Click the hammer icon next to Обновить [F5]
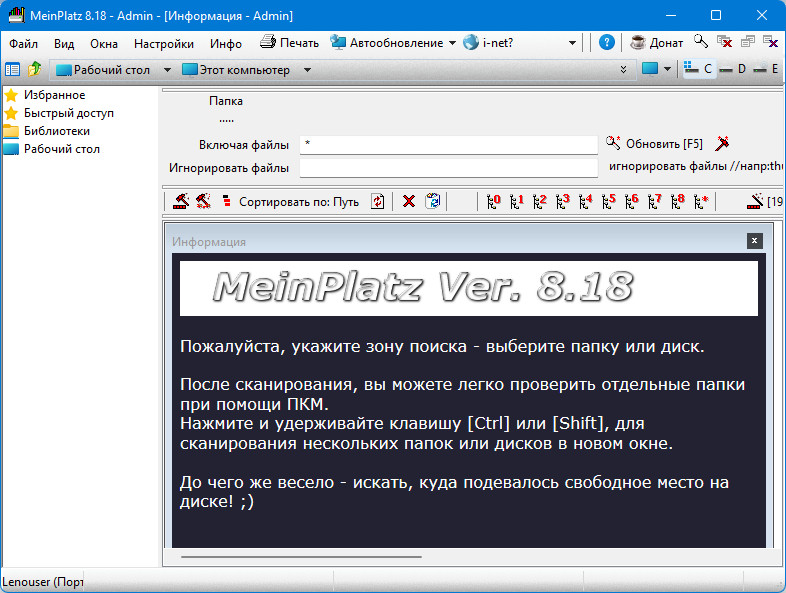Viewport: 786px width, 593px height. (723, 144)
